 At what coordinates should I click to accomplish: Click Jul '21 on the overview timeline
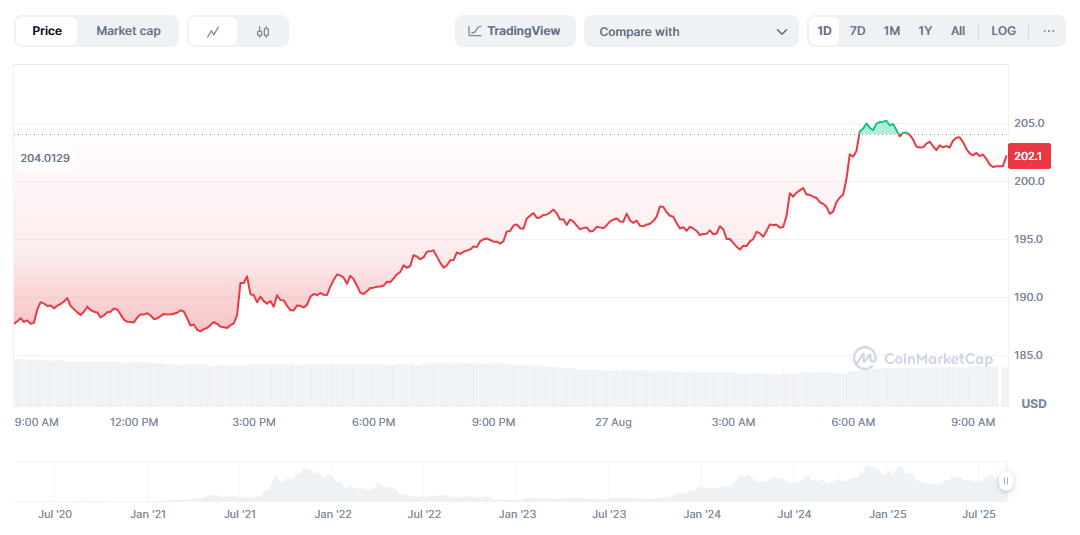[x=241, y=514]
